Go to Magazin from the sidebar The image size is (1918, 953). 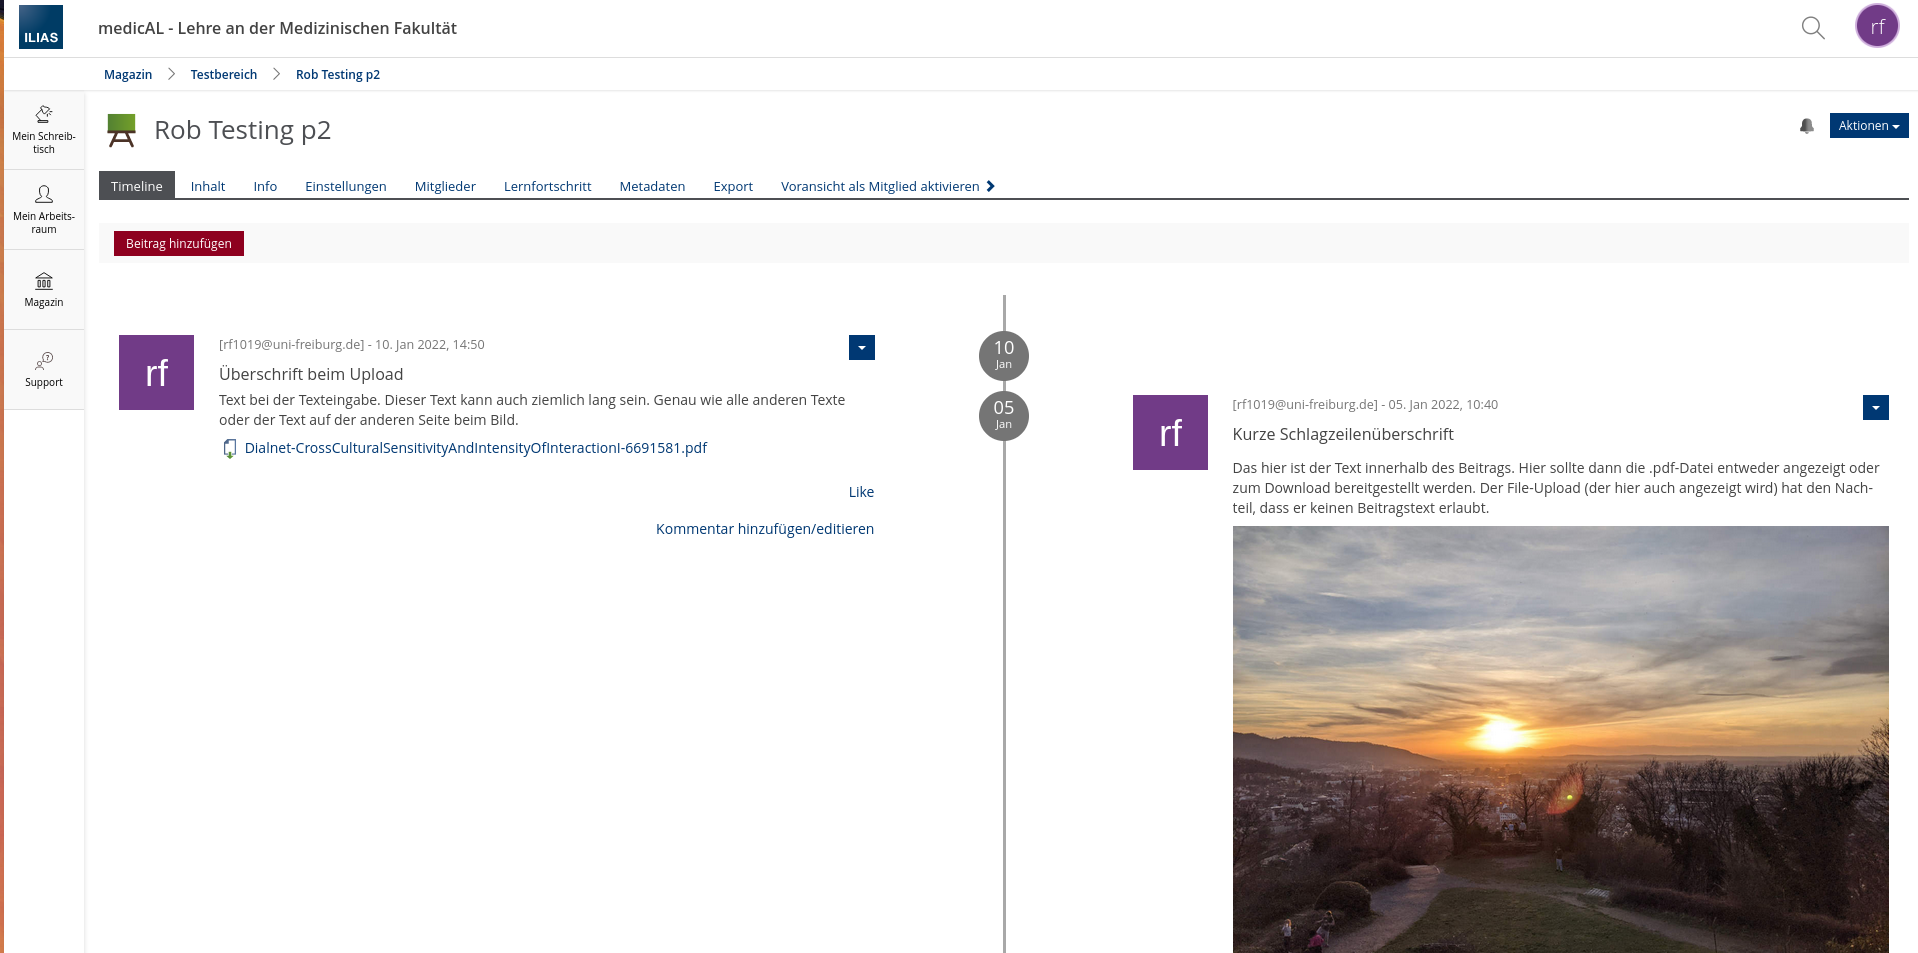point(44,290)
